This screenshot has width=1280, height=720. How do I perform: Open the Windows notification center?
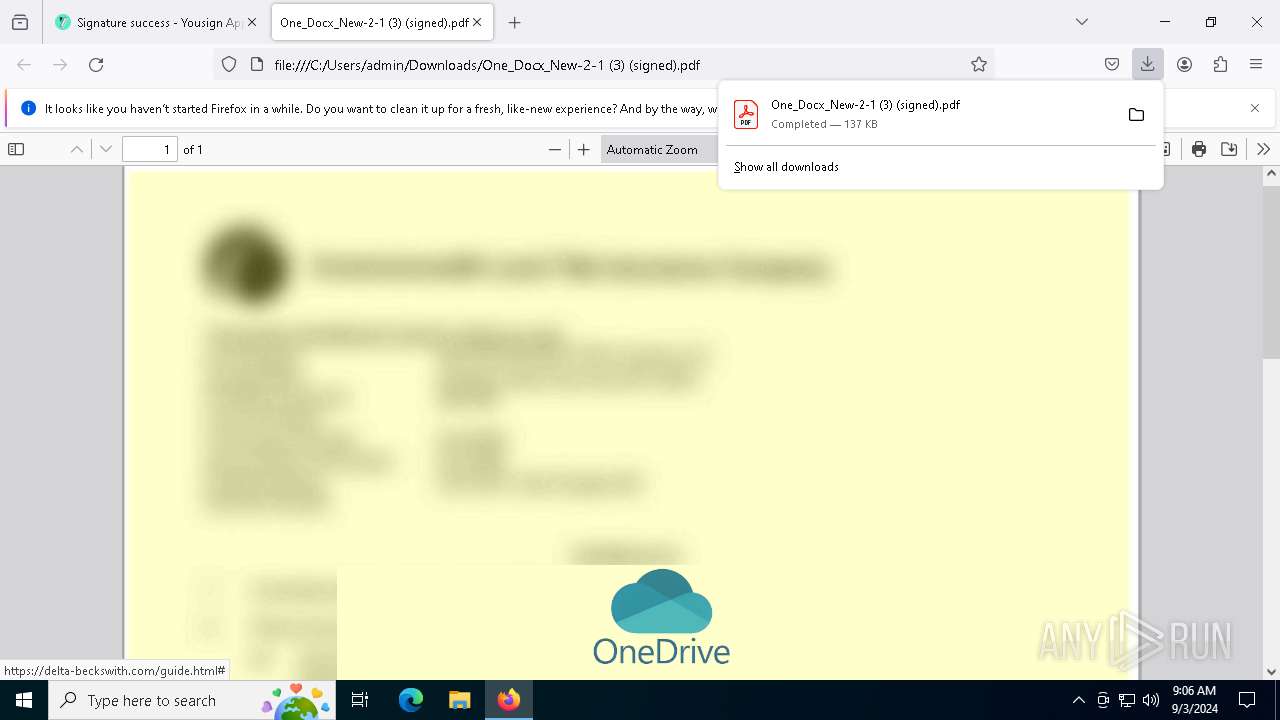(1247, 700)
